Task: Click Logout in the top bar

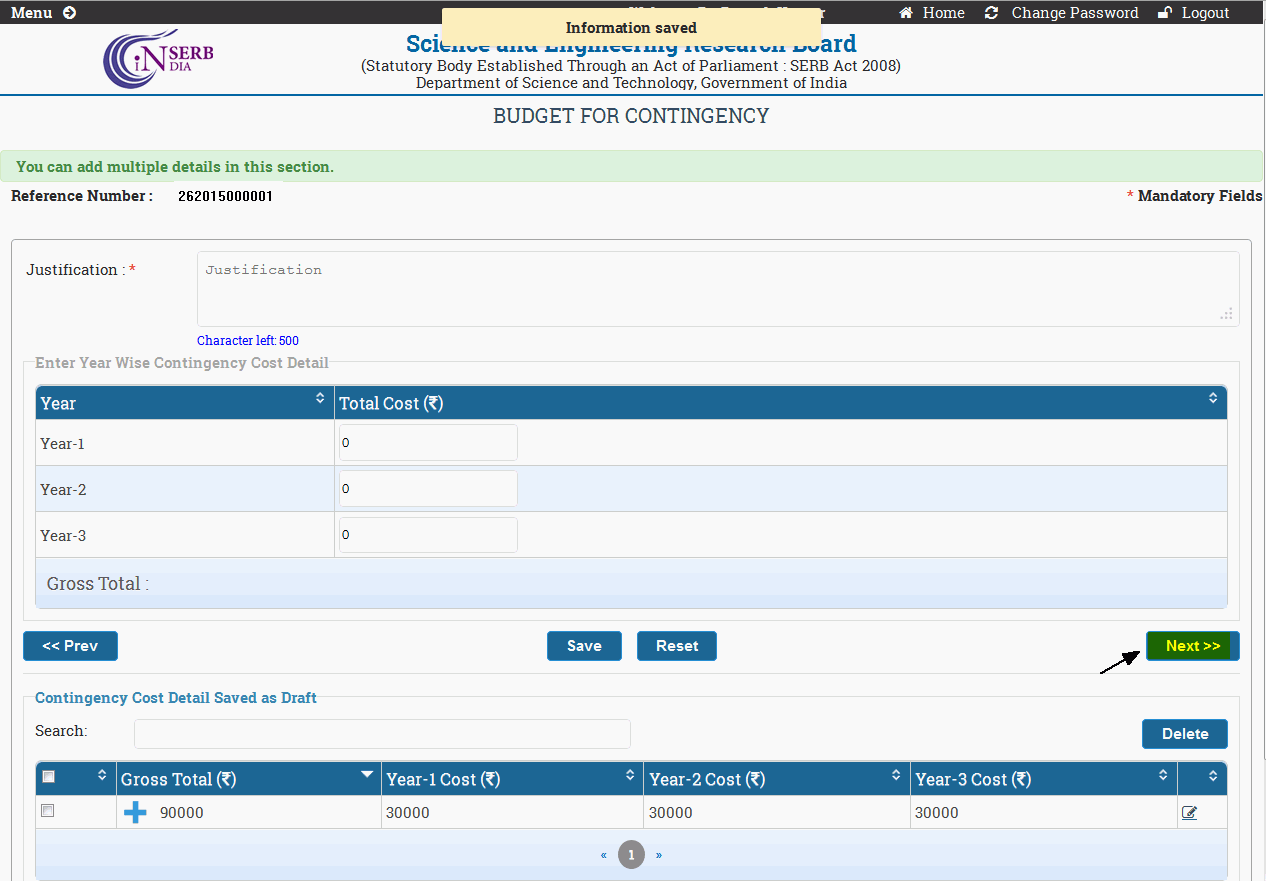Action: (x=1194, y=13)
